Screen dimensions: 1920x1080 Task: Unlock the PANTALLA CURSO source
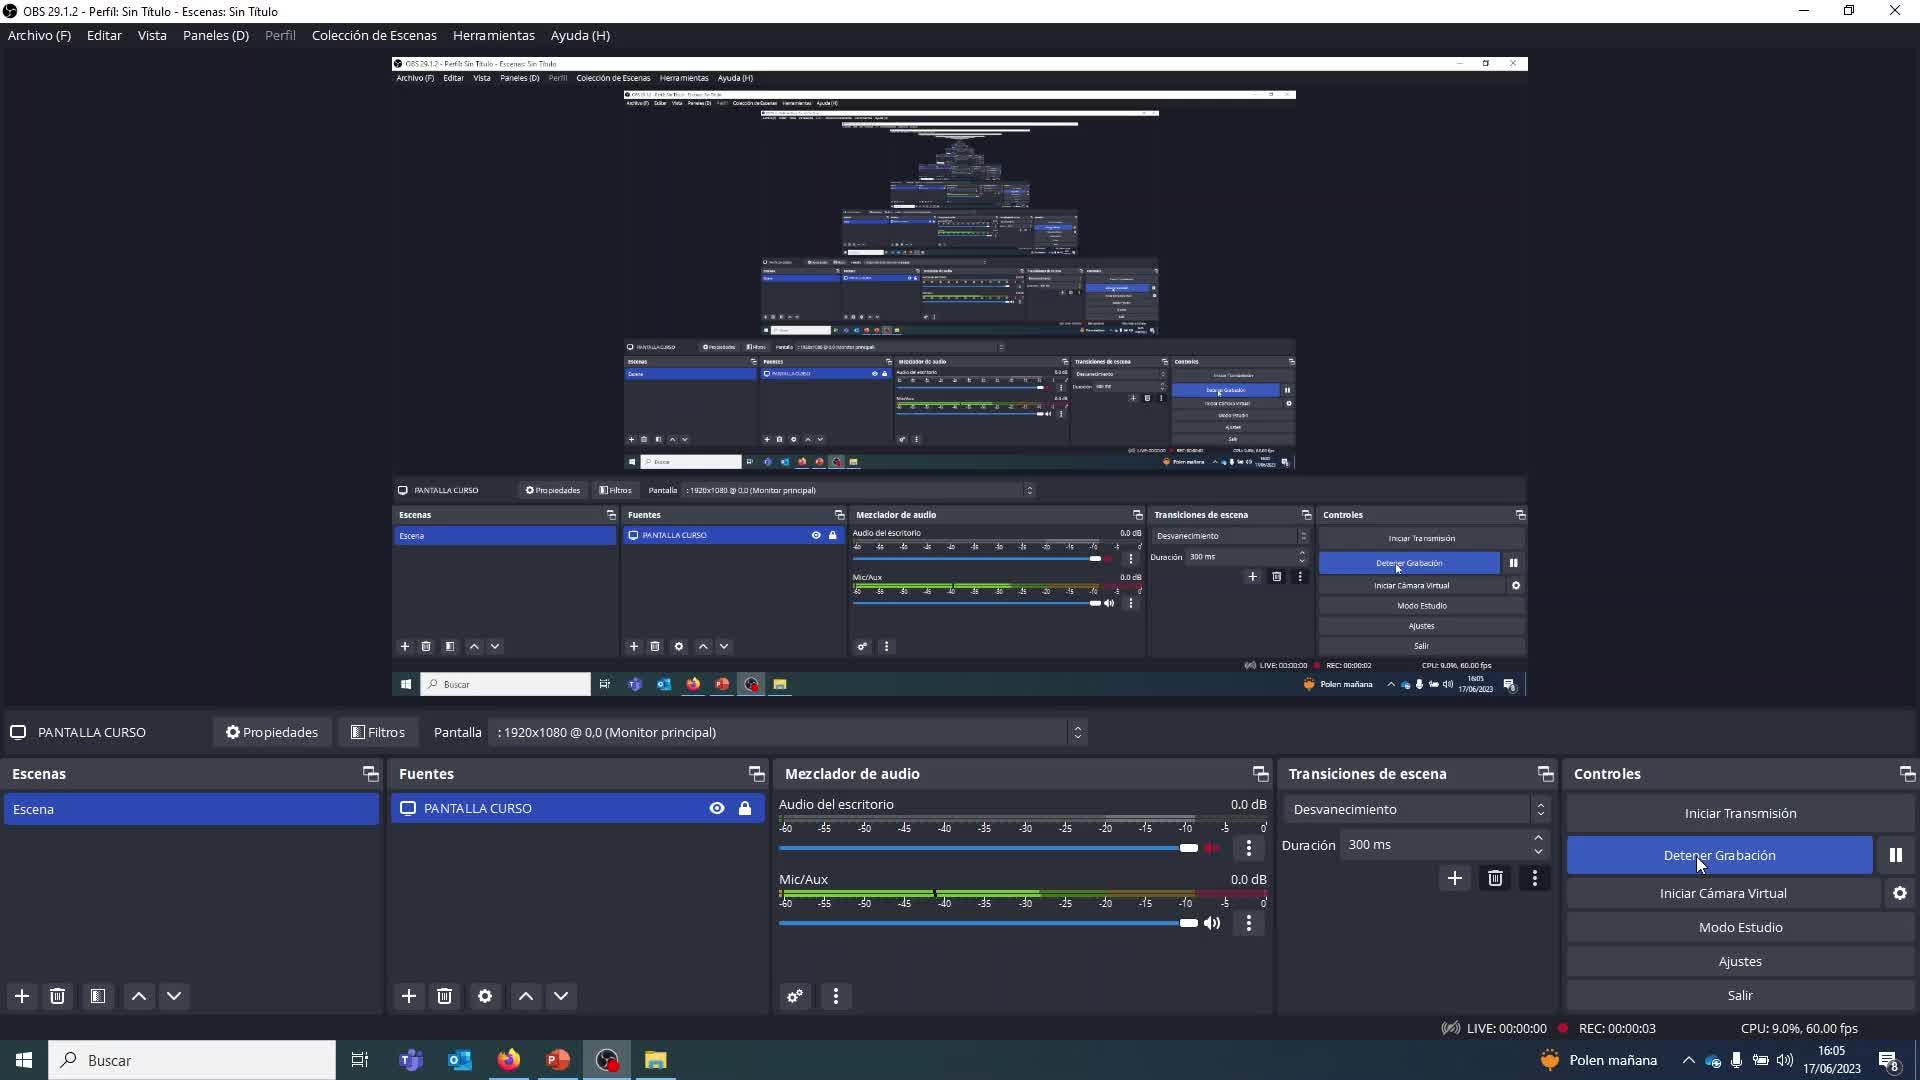coord(745,808)
